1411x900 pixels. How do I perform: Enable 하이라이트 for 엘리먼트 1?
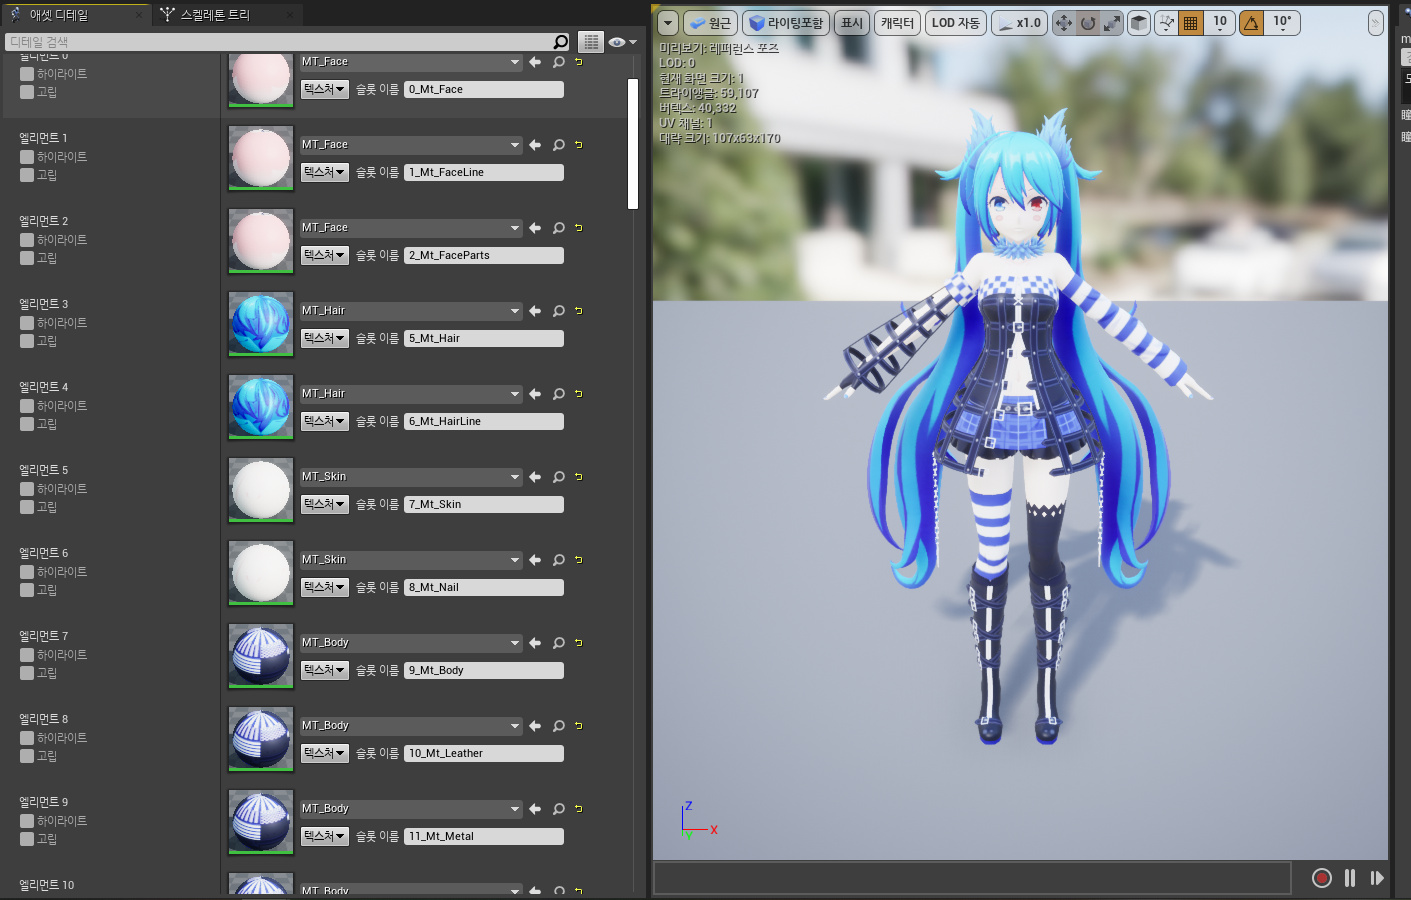[27, 157]
